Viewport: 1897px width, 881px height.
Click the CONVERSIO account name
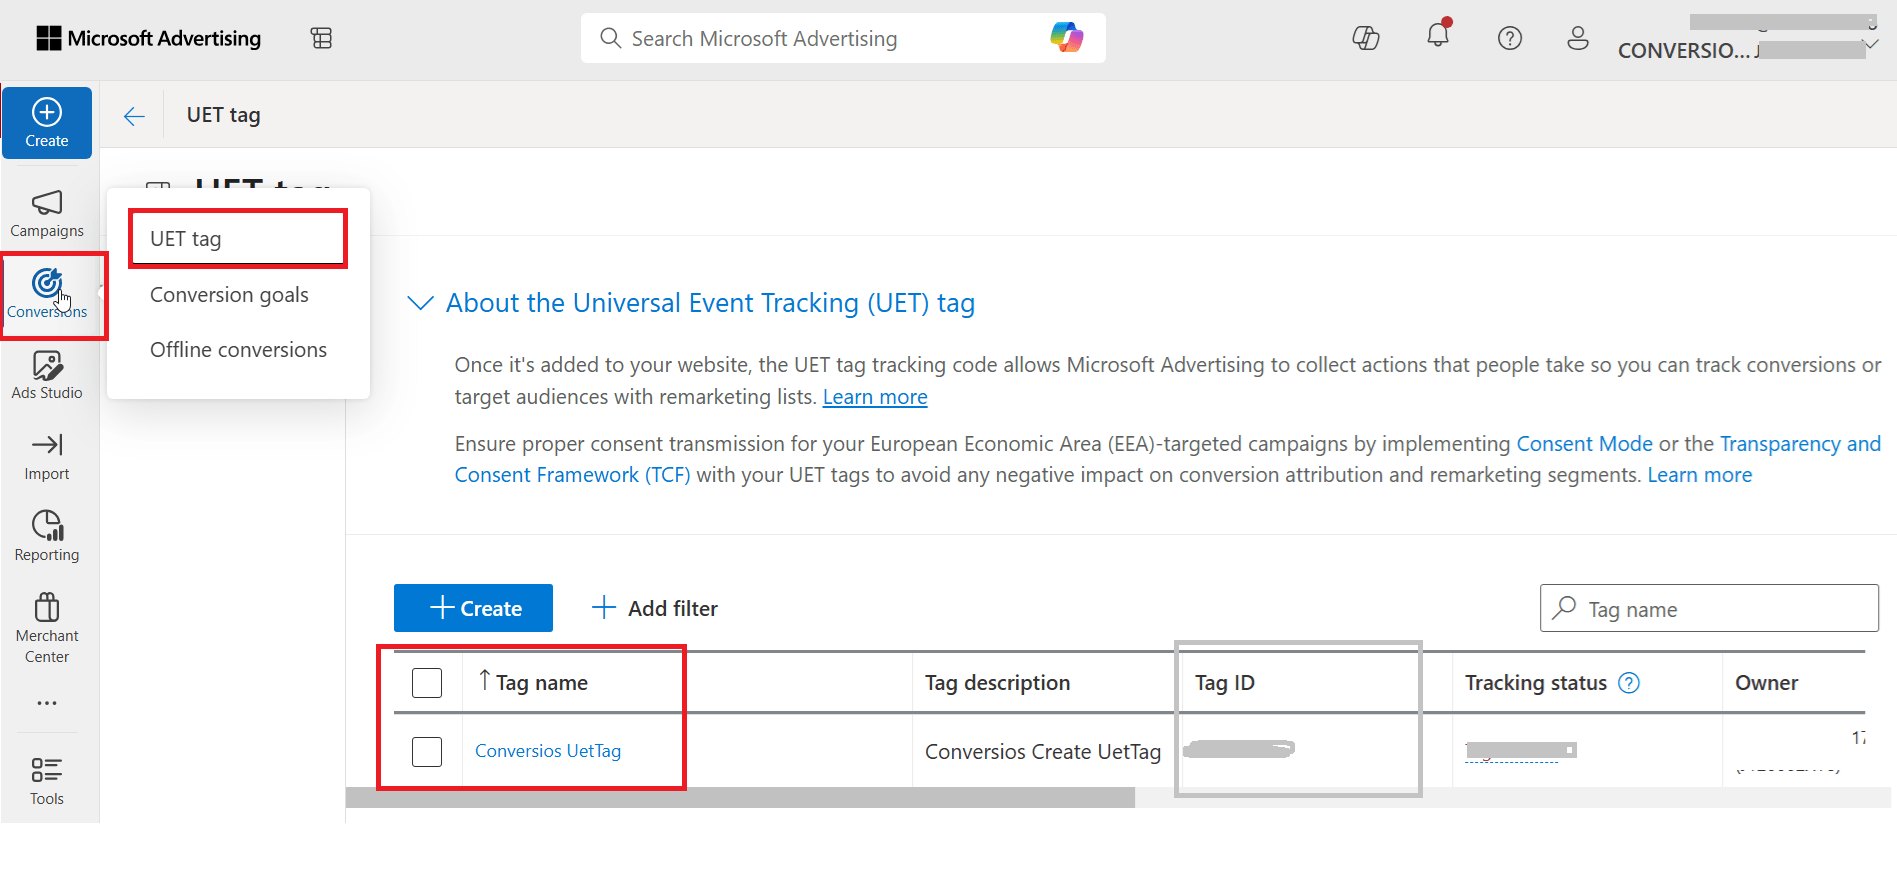click(1684, 50)
